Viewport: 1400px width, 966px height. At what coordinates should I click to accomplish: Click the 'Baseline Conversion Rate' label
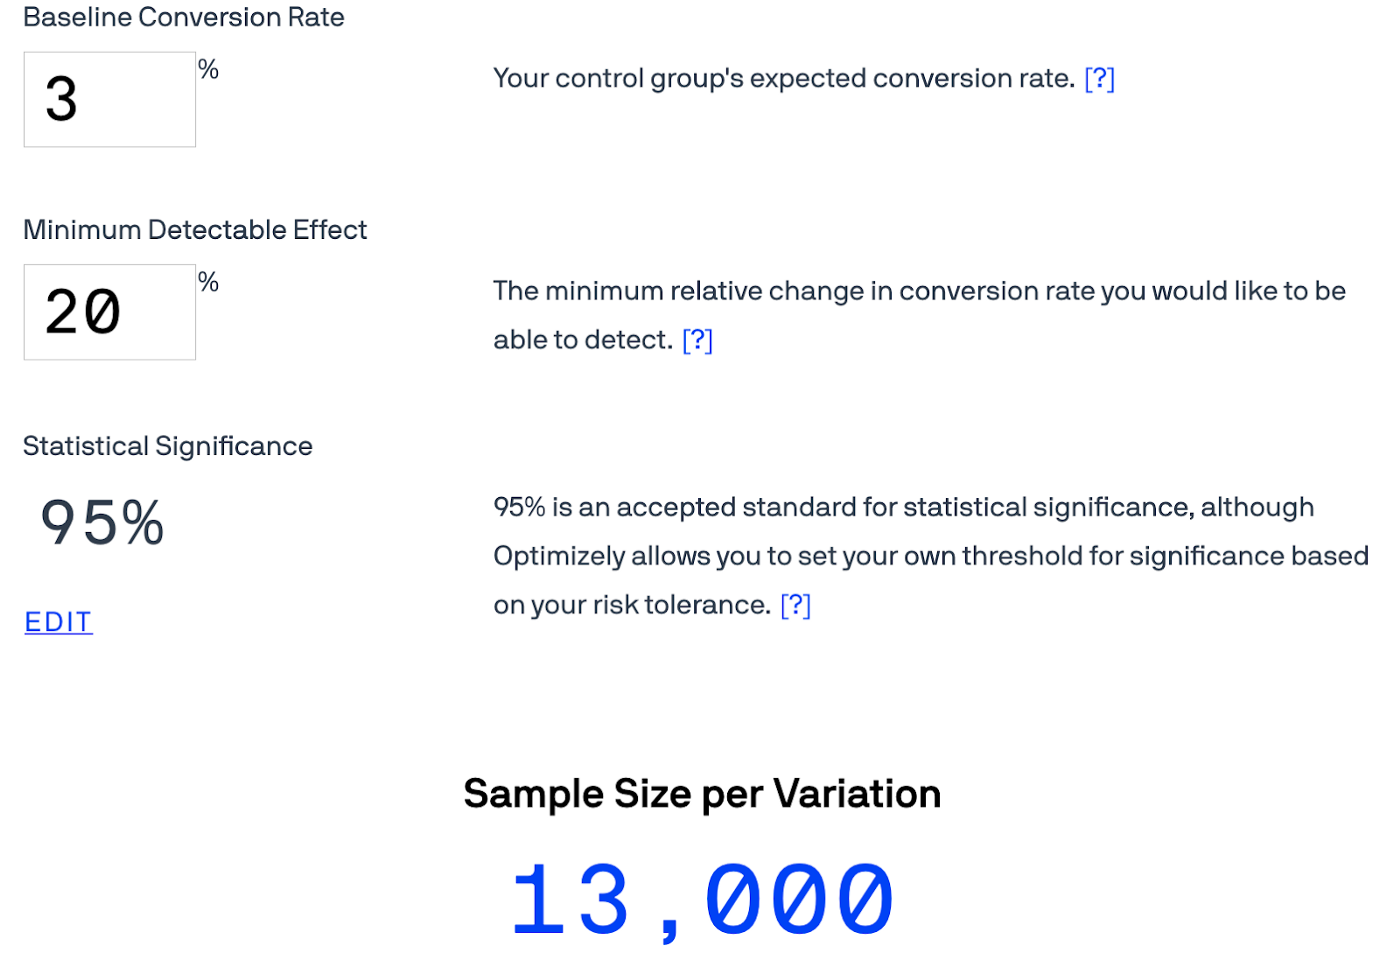[x=183, y=18]
